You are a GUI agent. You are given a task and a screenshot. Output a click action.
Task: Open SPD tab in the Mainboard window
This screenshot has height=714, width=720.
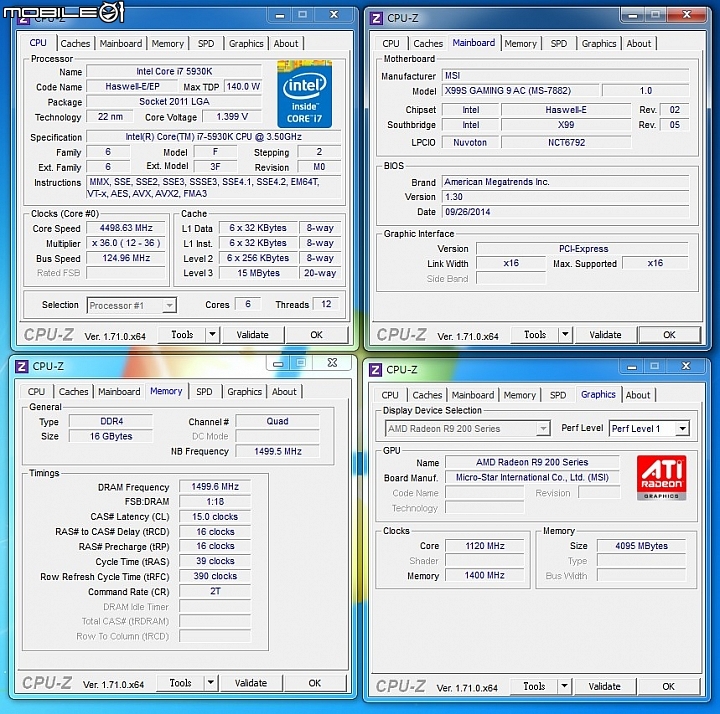click(x=558, y=44)
